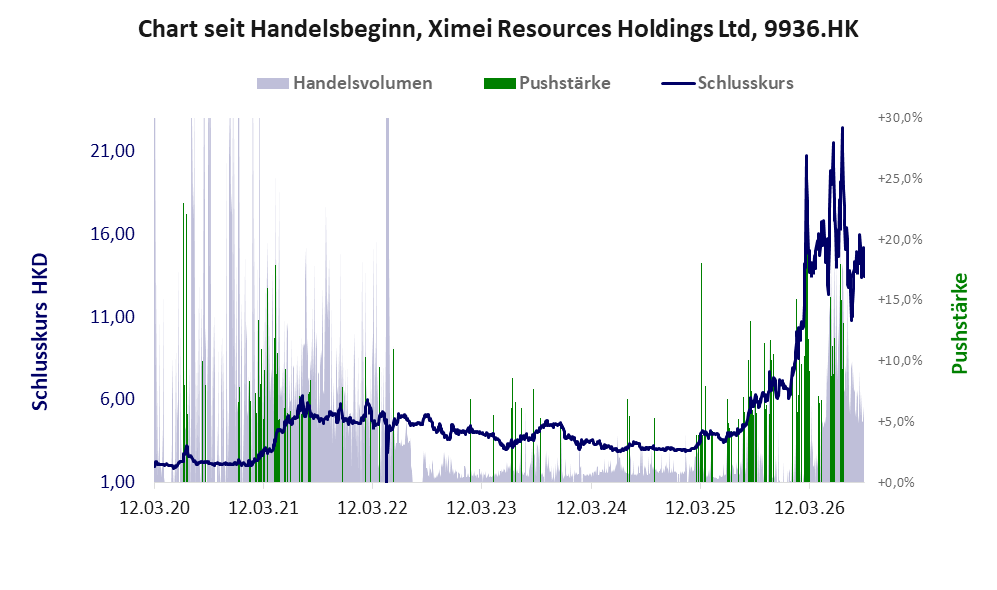
Task: Click the 12.03.26 date label
Action: tap(809, 508)
